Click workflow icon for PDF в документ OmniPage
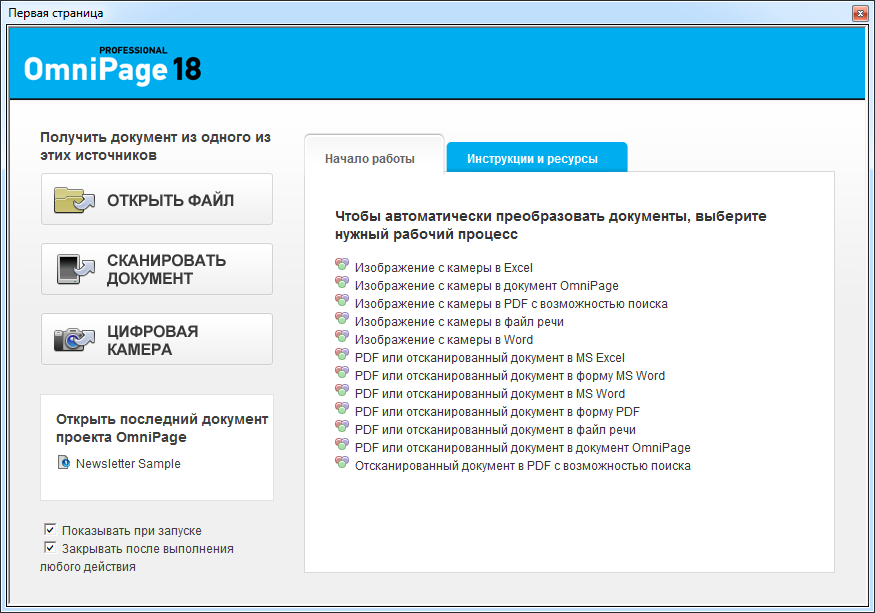The image size is (875, 613). pos(342,444)
